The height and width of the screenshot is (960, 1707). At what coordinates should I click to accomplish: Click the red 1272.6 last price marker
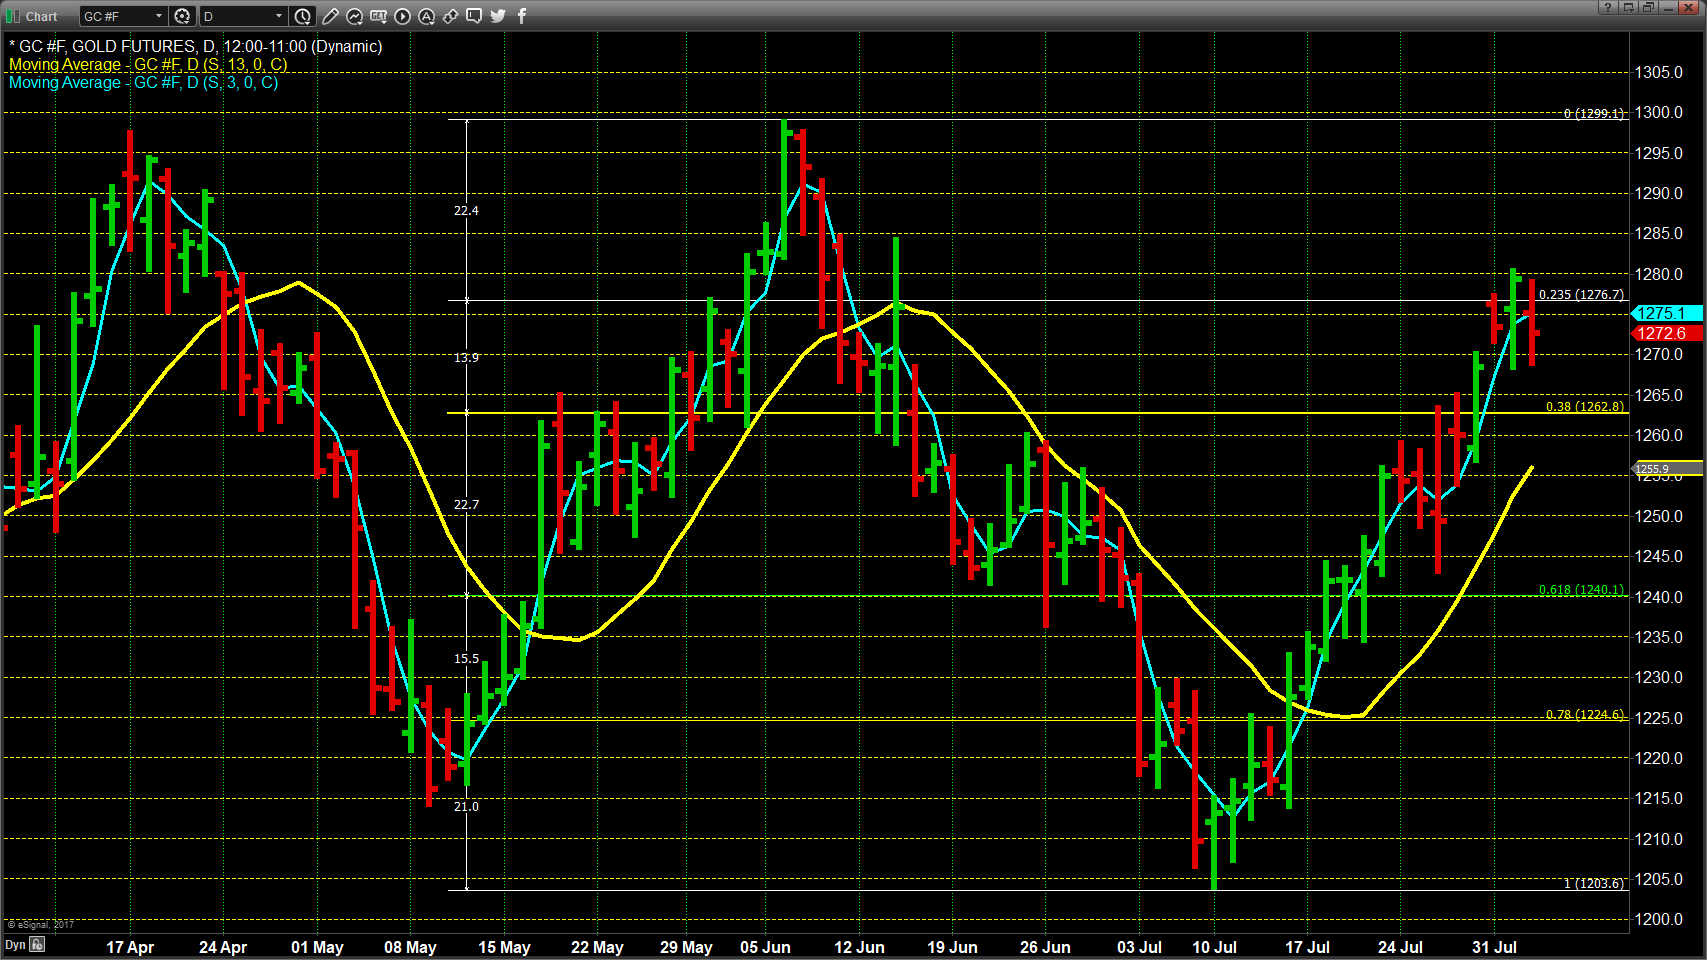pyautogui.click(x=1667, y=333)
